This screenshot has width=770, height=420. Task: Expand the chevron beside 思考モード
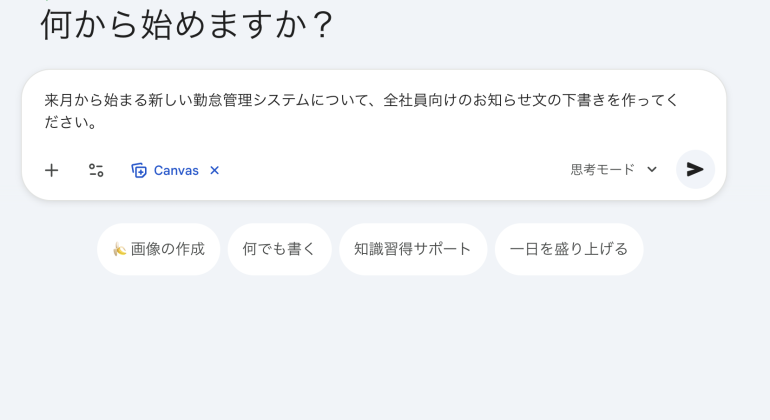[652, 170]
